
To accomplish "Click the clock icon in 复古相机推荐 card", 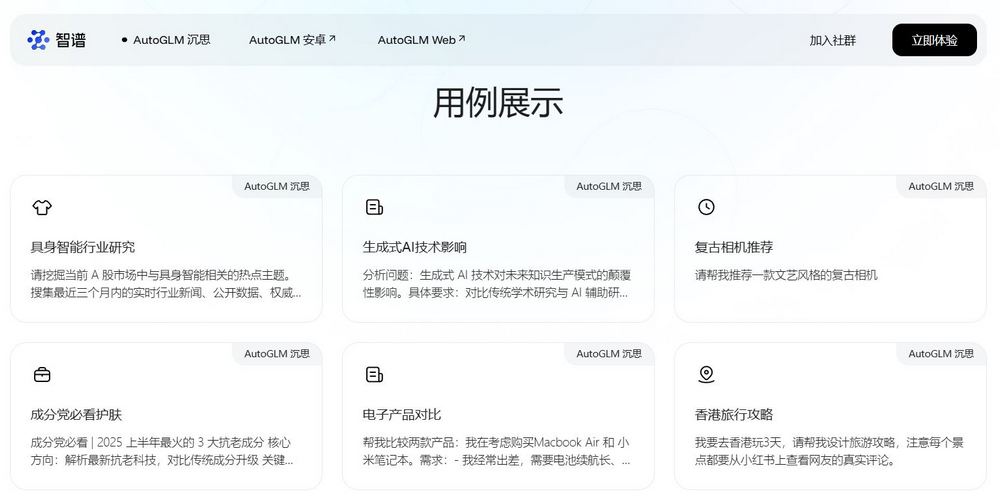I will (x=706, y=207).
